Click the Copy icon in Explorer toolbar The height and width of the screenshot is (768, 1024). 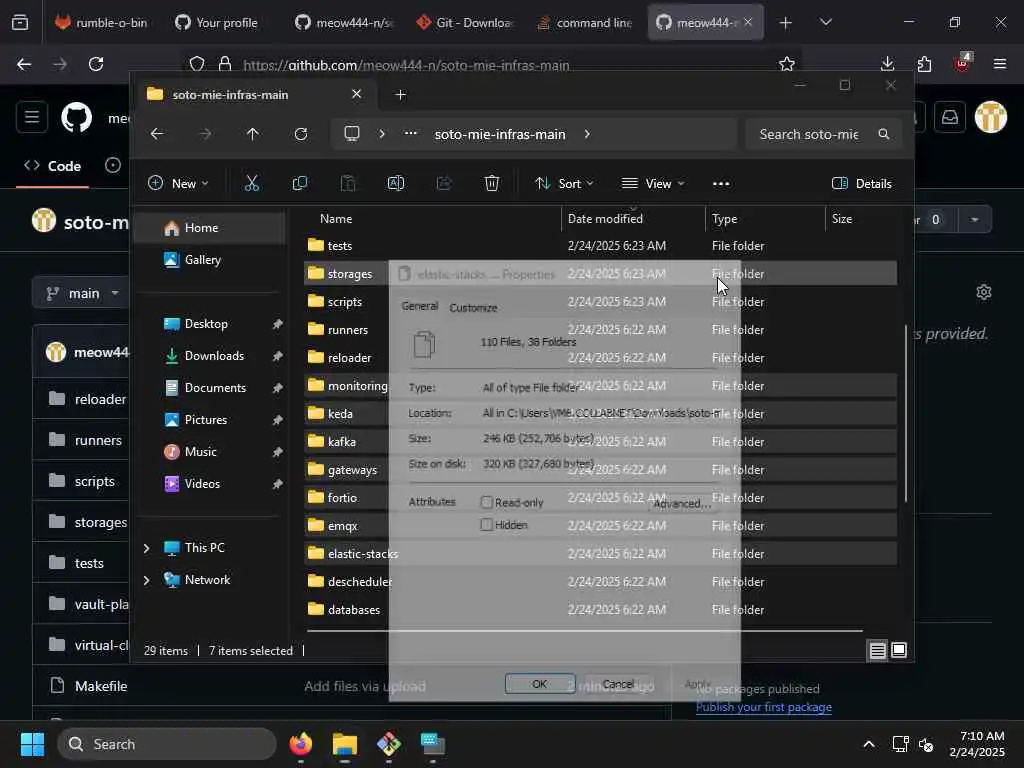(x=300, y=184)
